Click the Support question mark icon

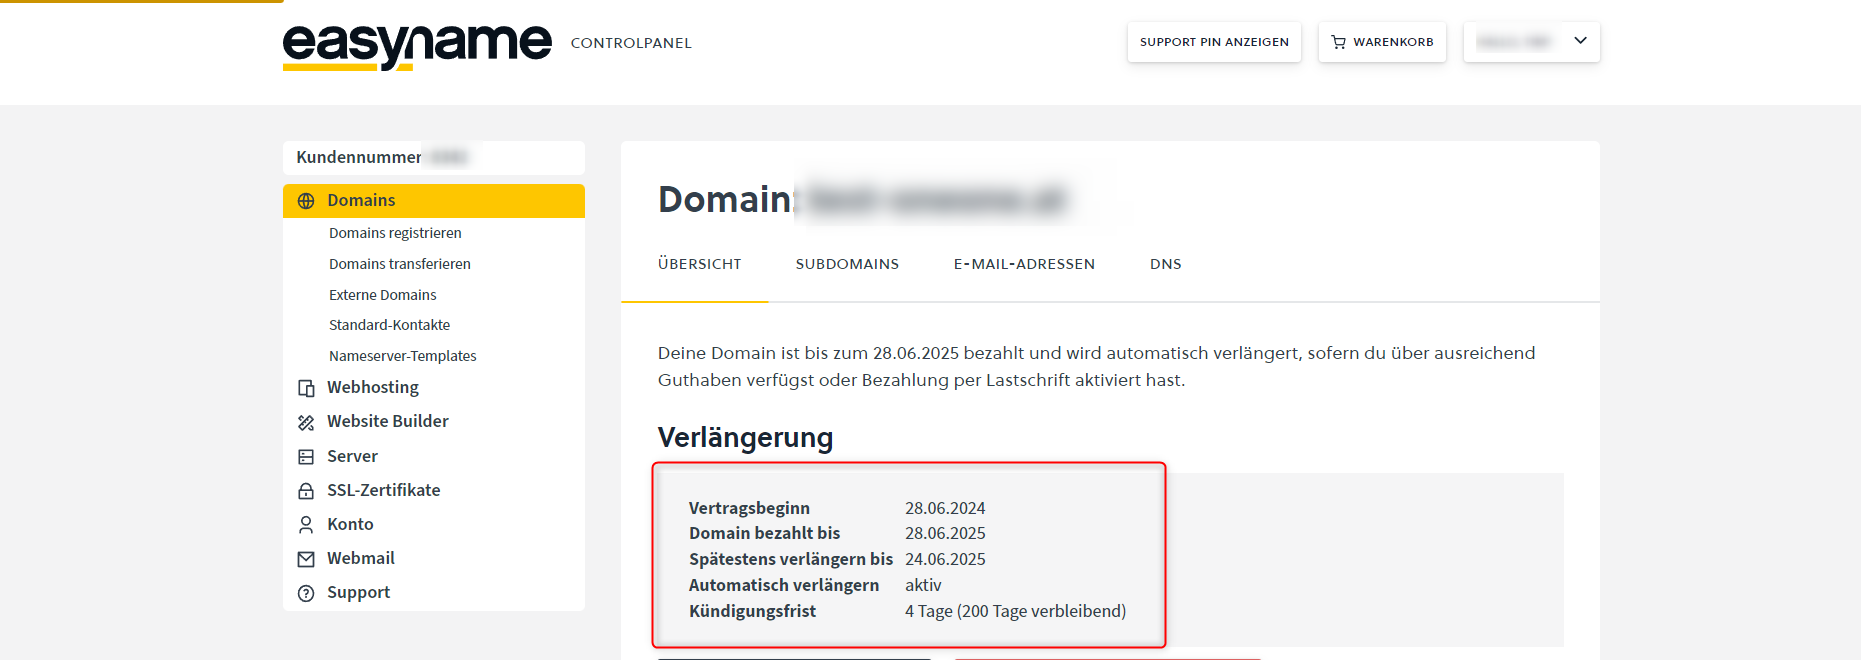(x=306, y=593)
